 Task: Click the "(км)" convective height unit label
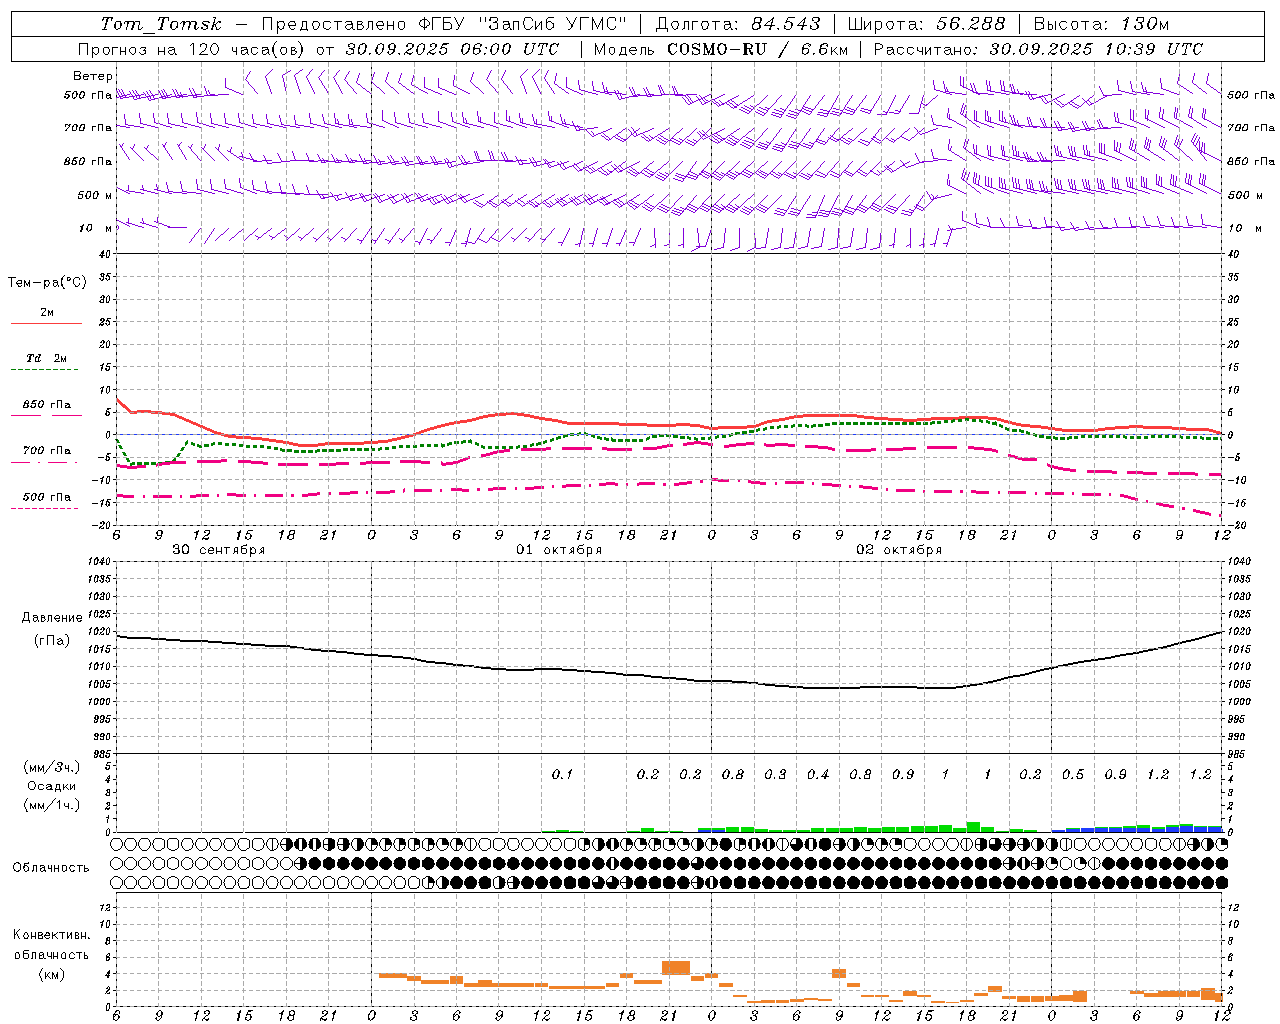pyautogui.click(x=51, y=974)
